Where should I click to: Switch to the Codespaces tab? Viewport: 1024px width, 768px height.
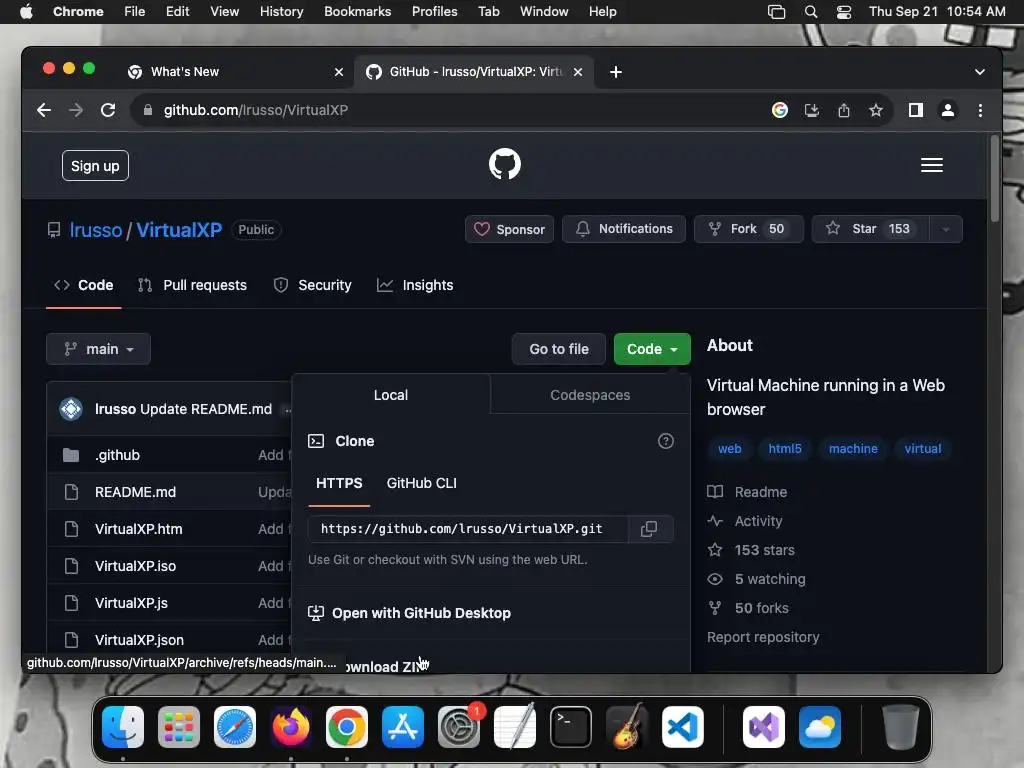[x=590, y=395]
